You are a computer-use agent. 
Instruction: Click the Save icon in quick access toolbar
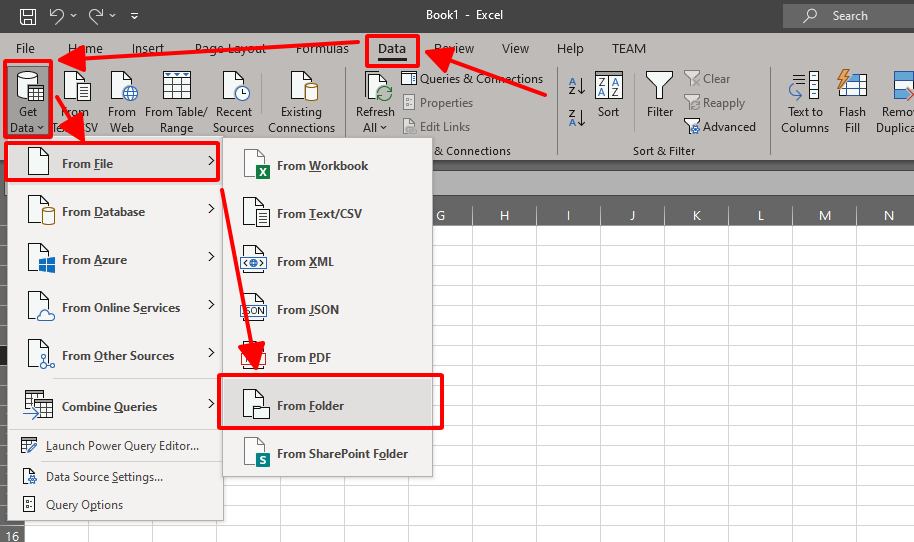click(x=27, y=16)
